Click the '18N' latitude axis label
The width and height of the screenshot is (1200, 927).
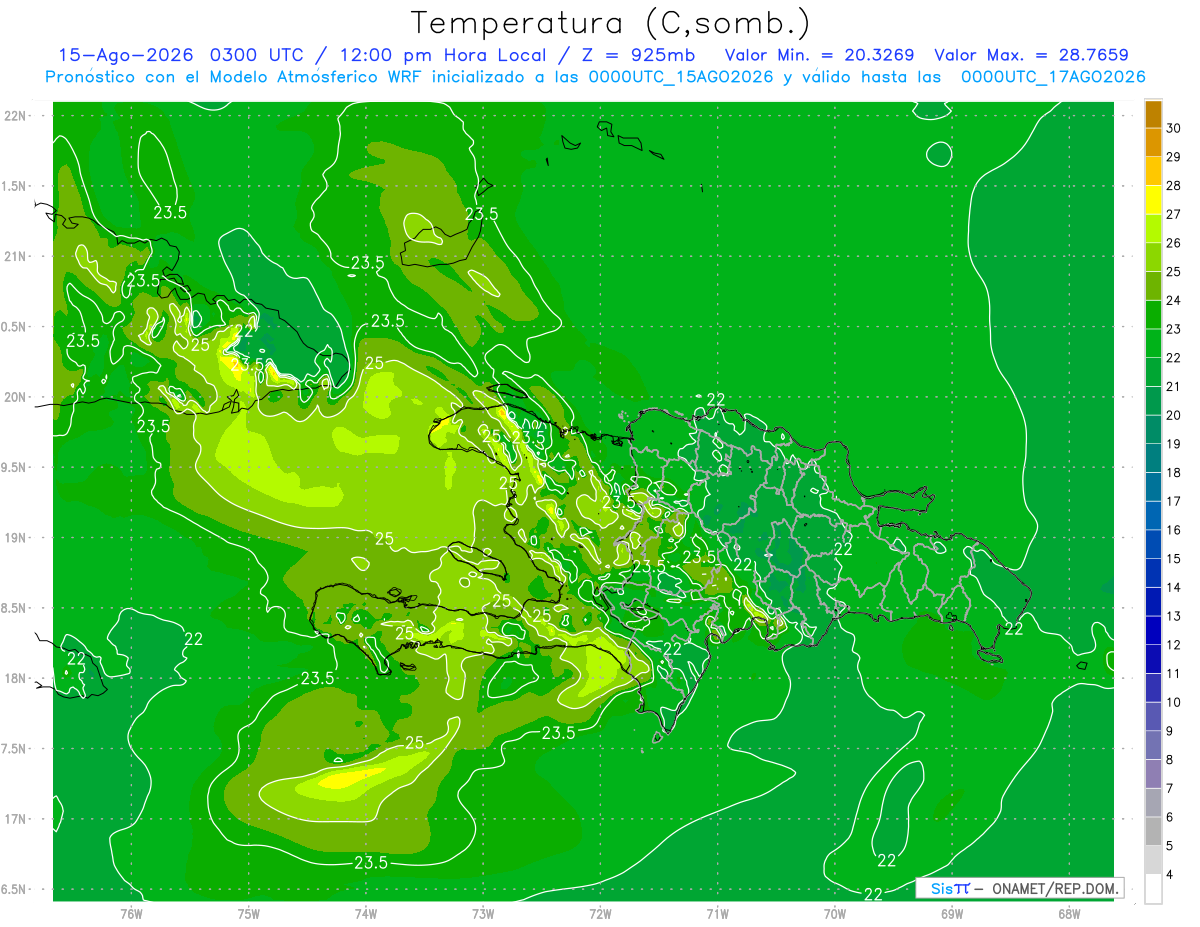(x=14, y=679)
